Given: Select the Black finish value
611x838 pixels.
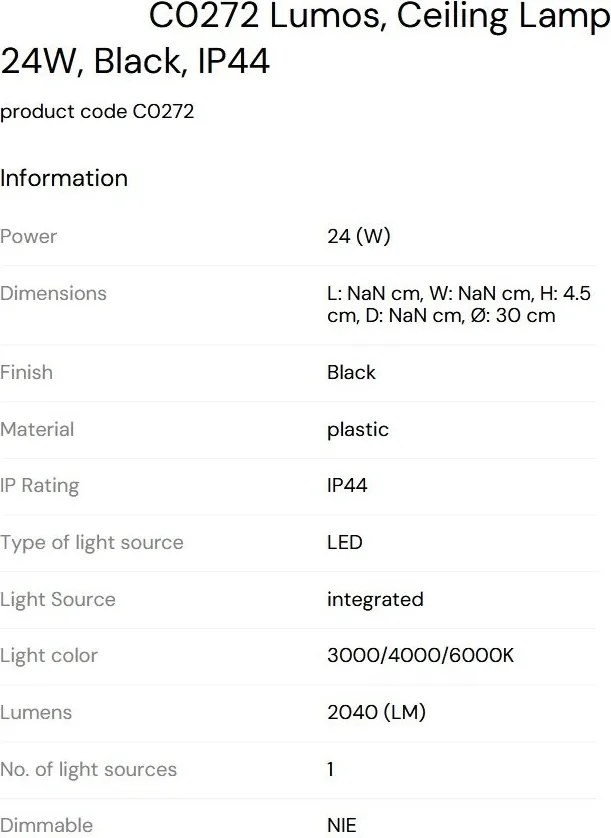Looking at the screenshot, I should [x=351, y=372].
